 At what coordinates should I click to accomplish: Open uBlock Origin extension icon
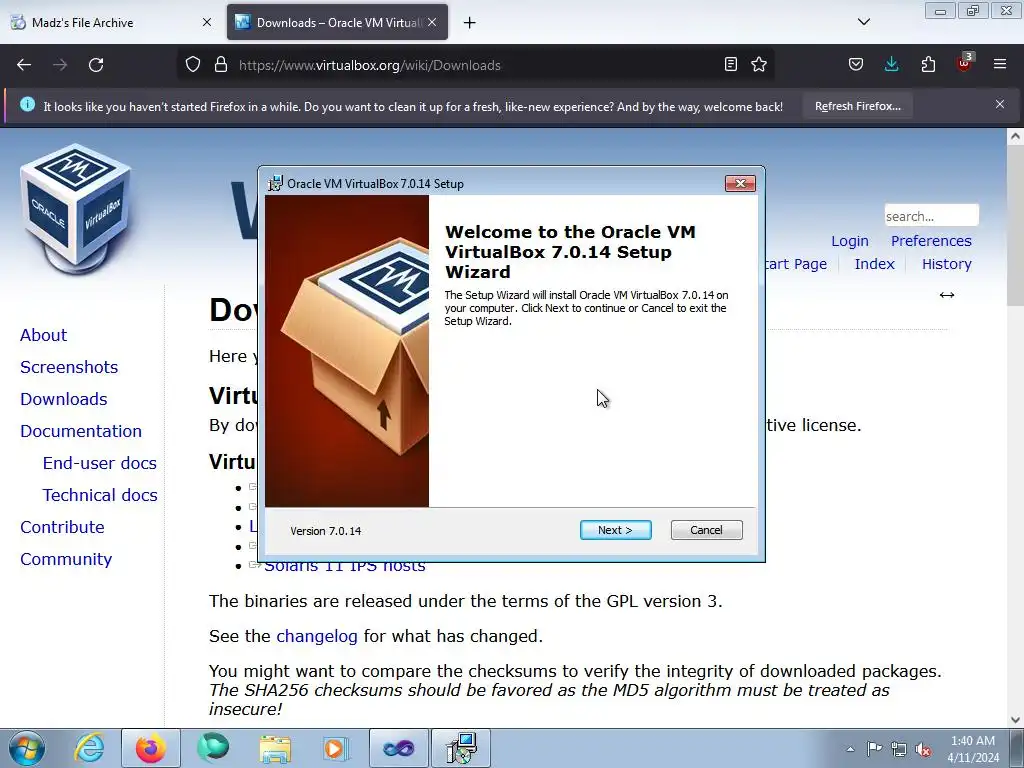pos(965,63)
